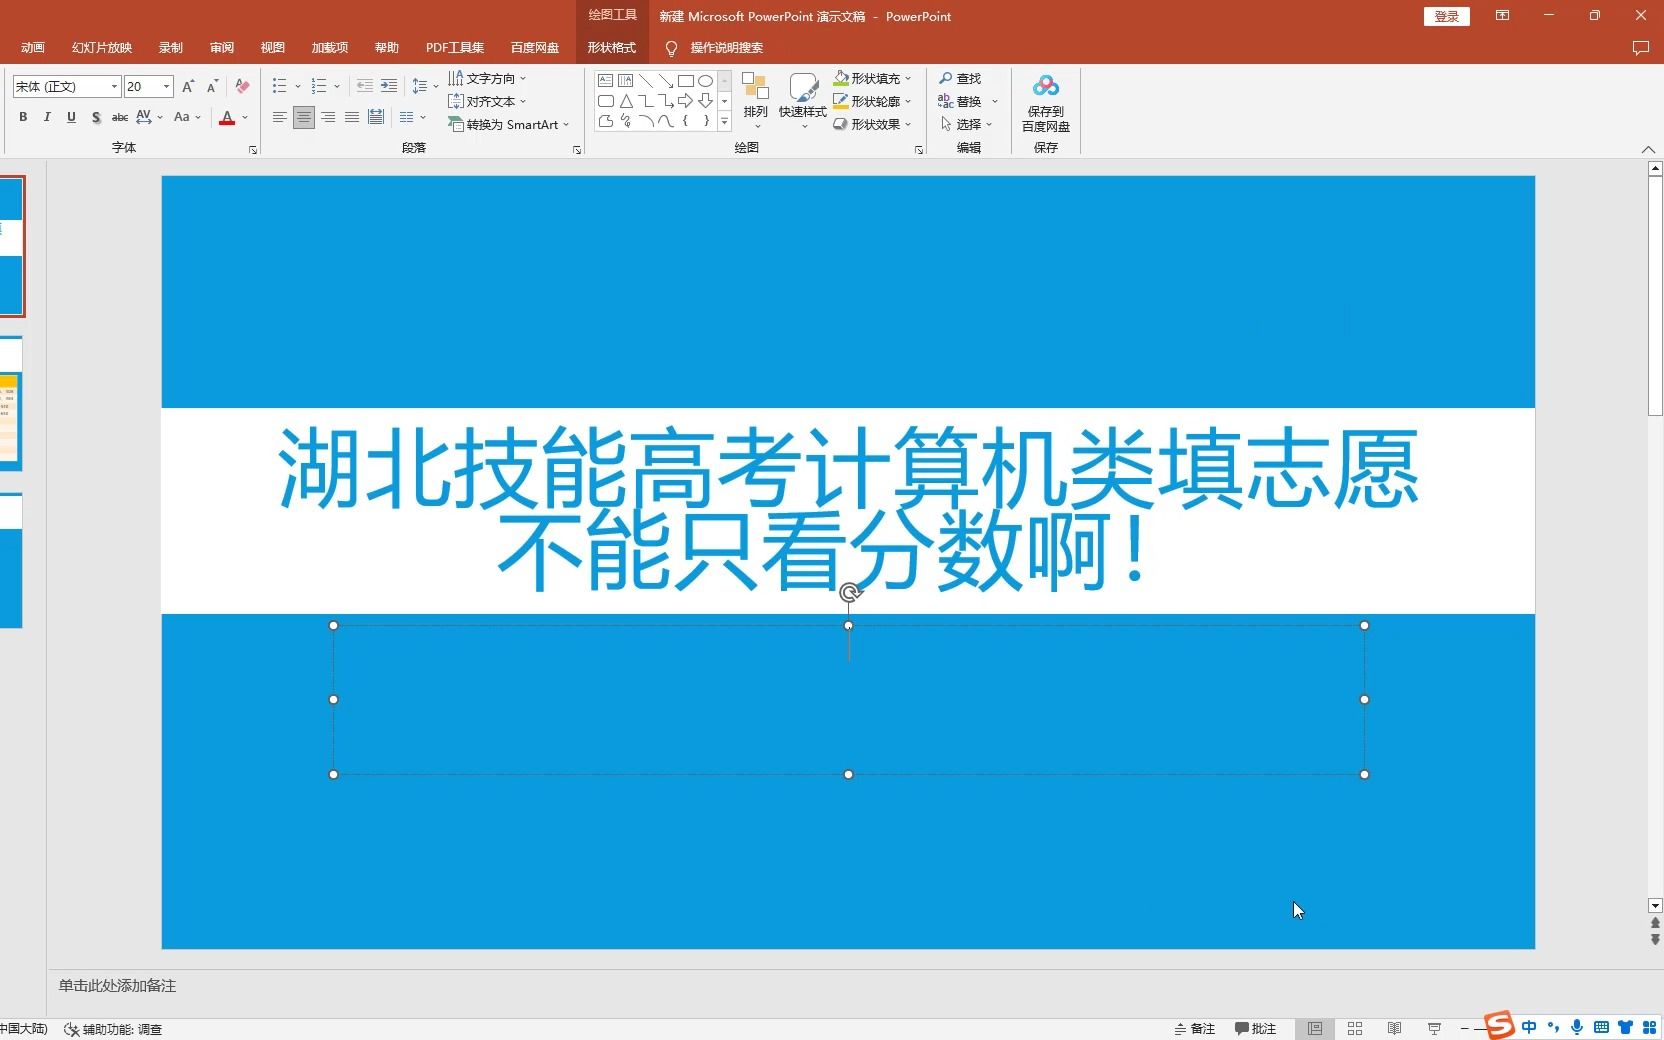The height and width of the screenshot is (1040, 1664).
Task: Toggle underline formatting
Action: [71, 117]
